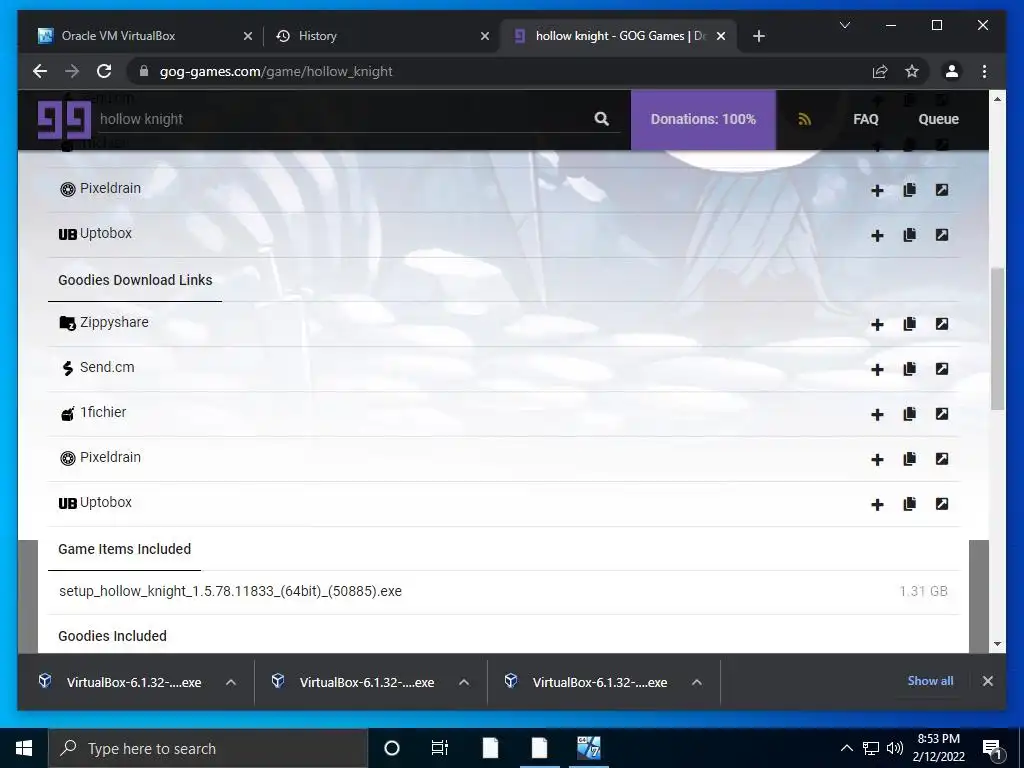Screen dimensions: 1024x768
Task: Open Goodies Zippyshare link externally
Action: (x=942, y=324)
